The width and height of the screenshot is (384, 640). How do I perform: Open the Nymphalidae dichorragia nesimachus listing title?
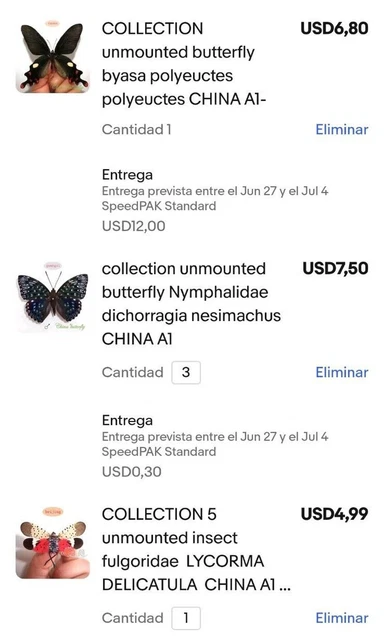tap(191, 304)
